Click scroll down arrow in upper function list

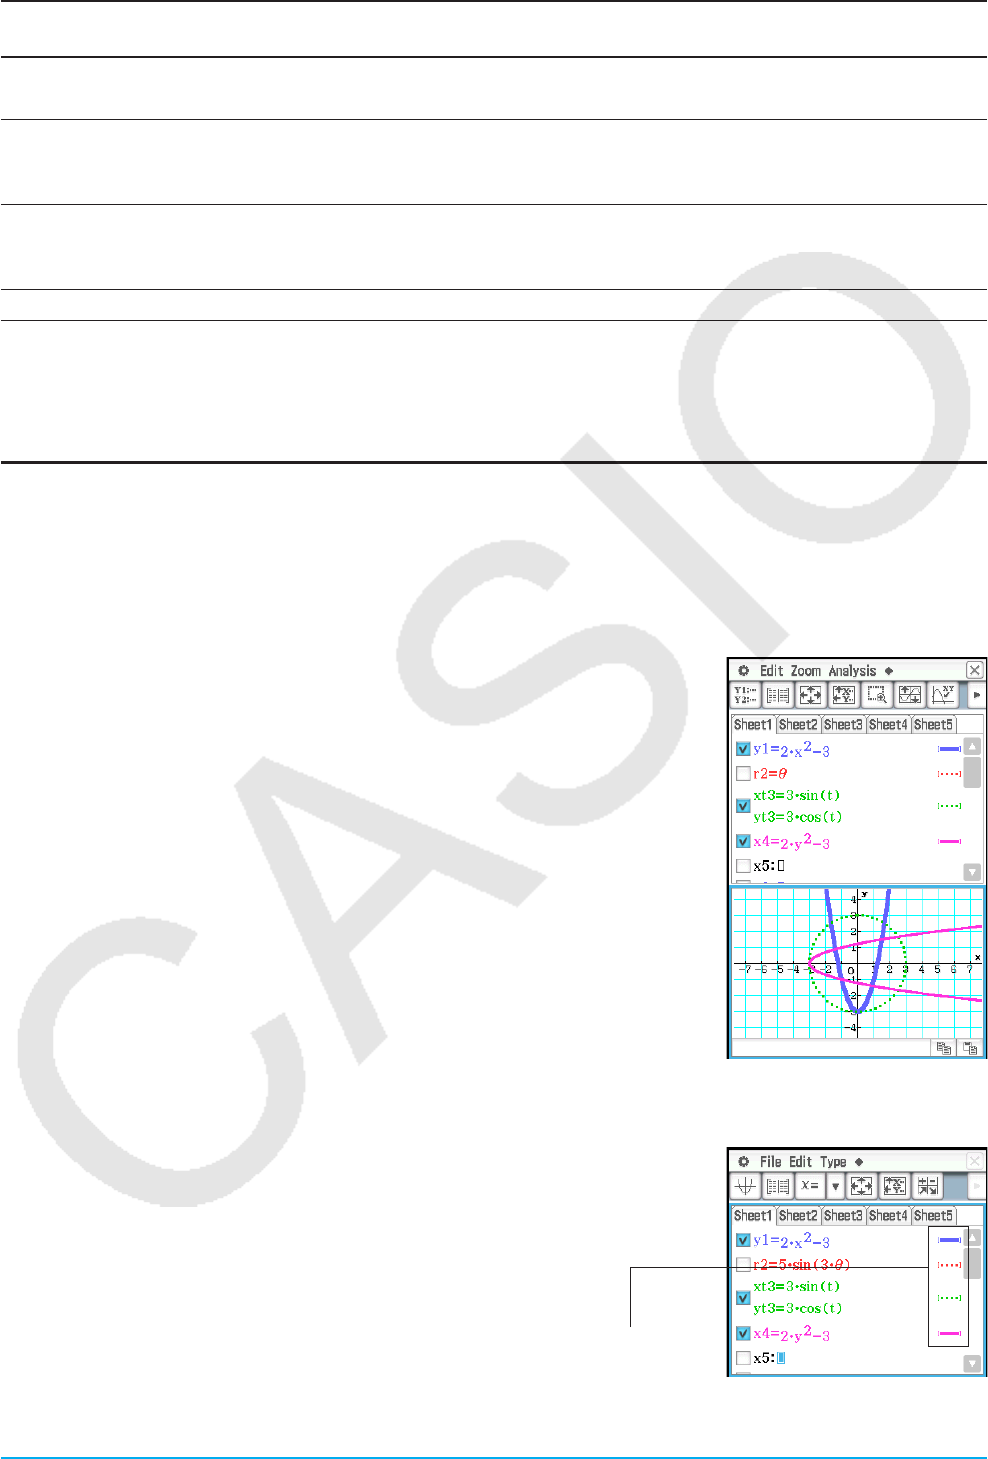pos(972,872)
